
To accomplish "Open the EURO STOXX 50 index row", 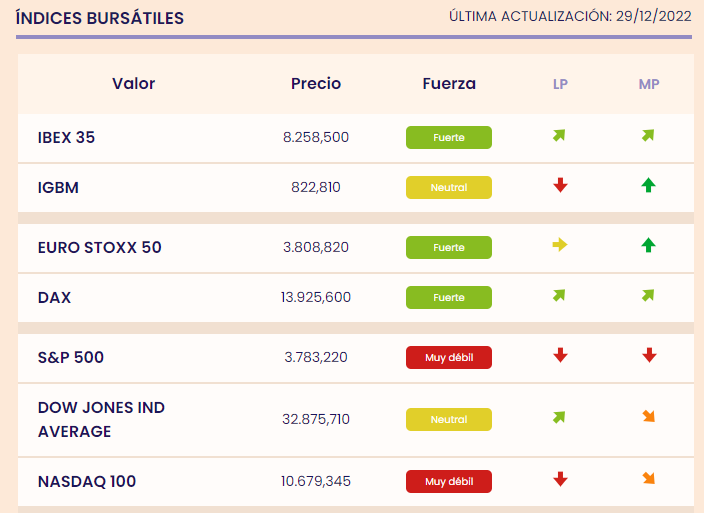I will tap(356, 248).
